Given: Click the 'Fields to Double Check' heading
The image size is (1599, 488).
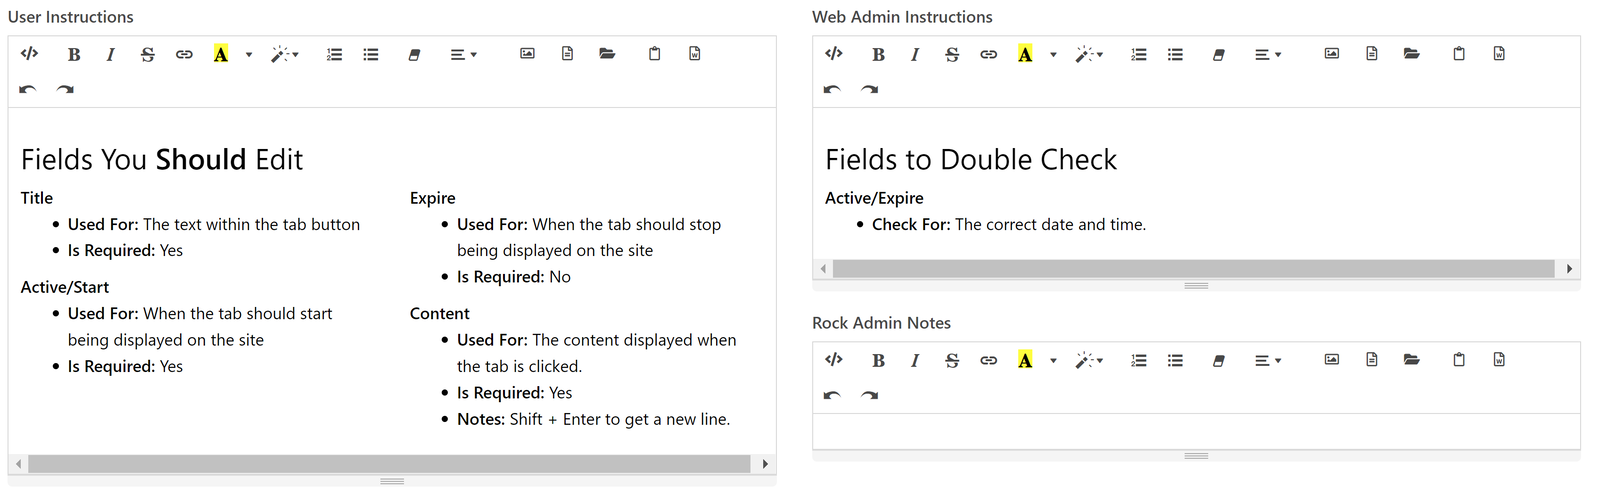Looking at the screenshot, I should click(x=971, y=160).
